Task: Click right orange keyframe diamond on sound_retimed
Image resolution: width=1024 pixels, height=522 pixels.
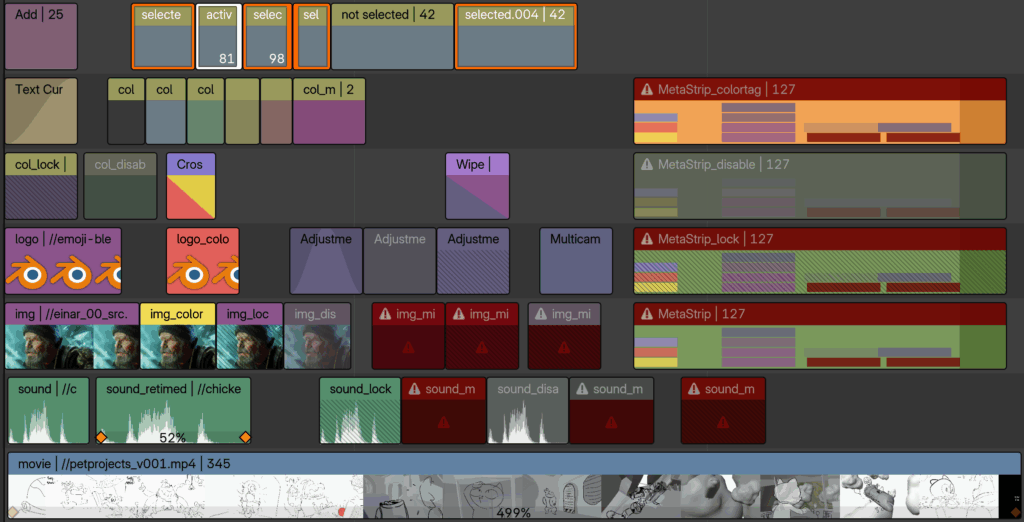Action: [245, 437]
